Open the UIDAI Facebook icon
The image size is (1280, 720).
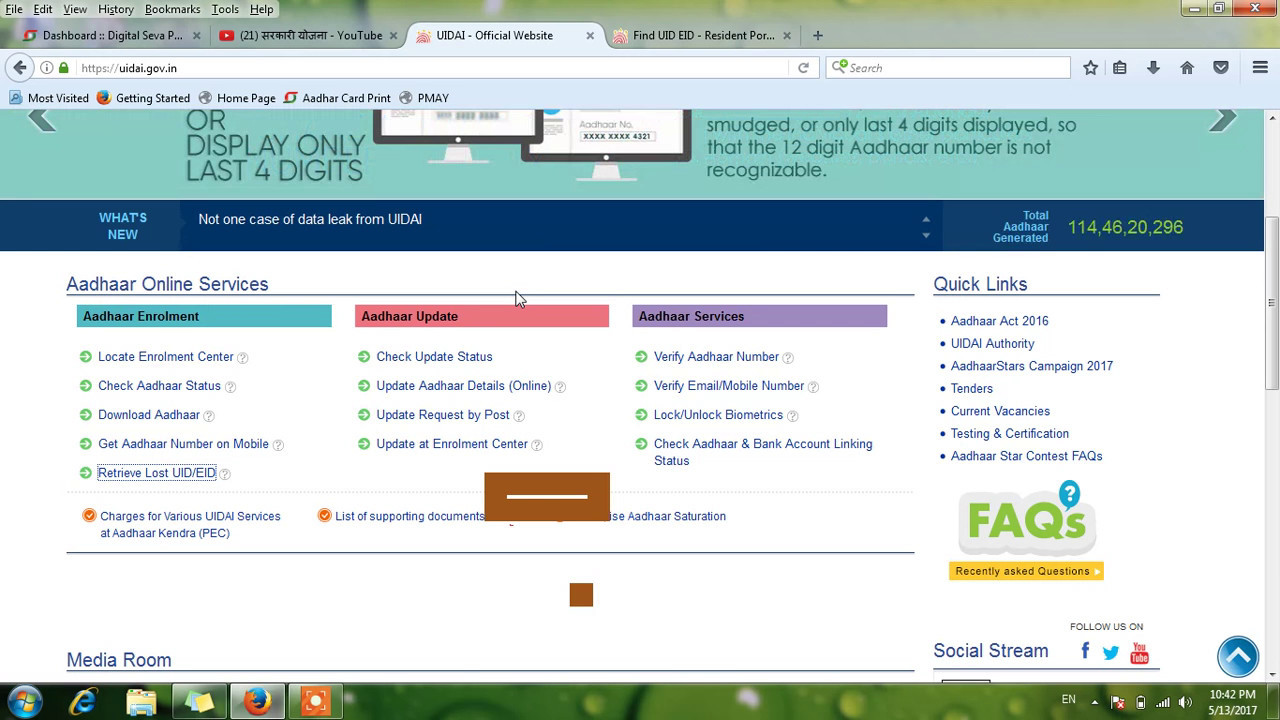pos(1085,652)
